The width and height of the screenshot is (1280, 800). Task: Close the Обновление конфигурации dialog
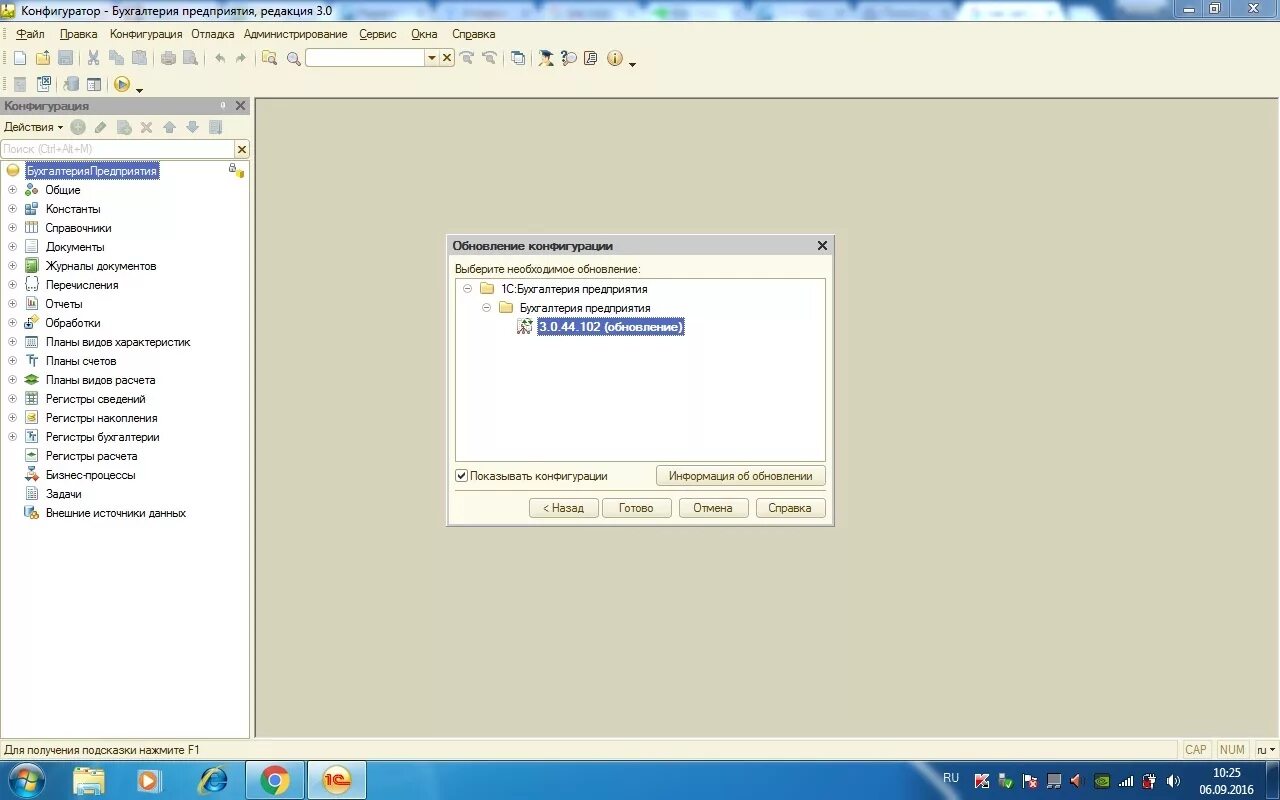[822, 246]
